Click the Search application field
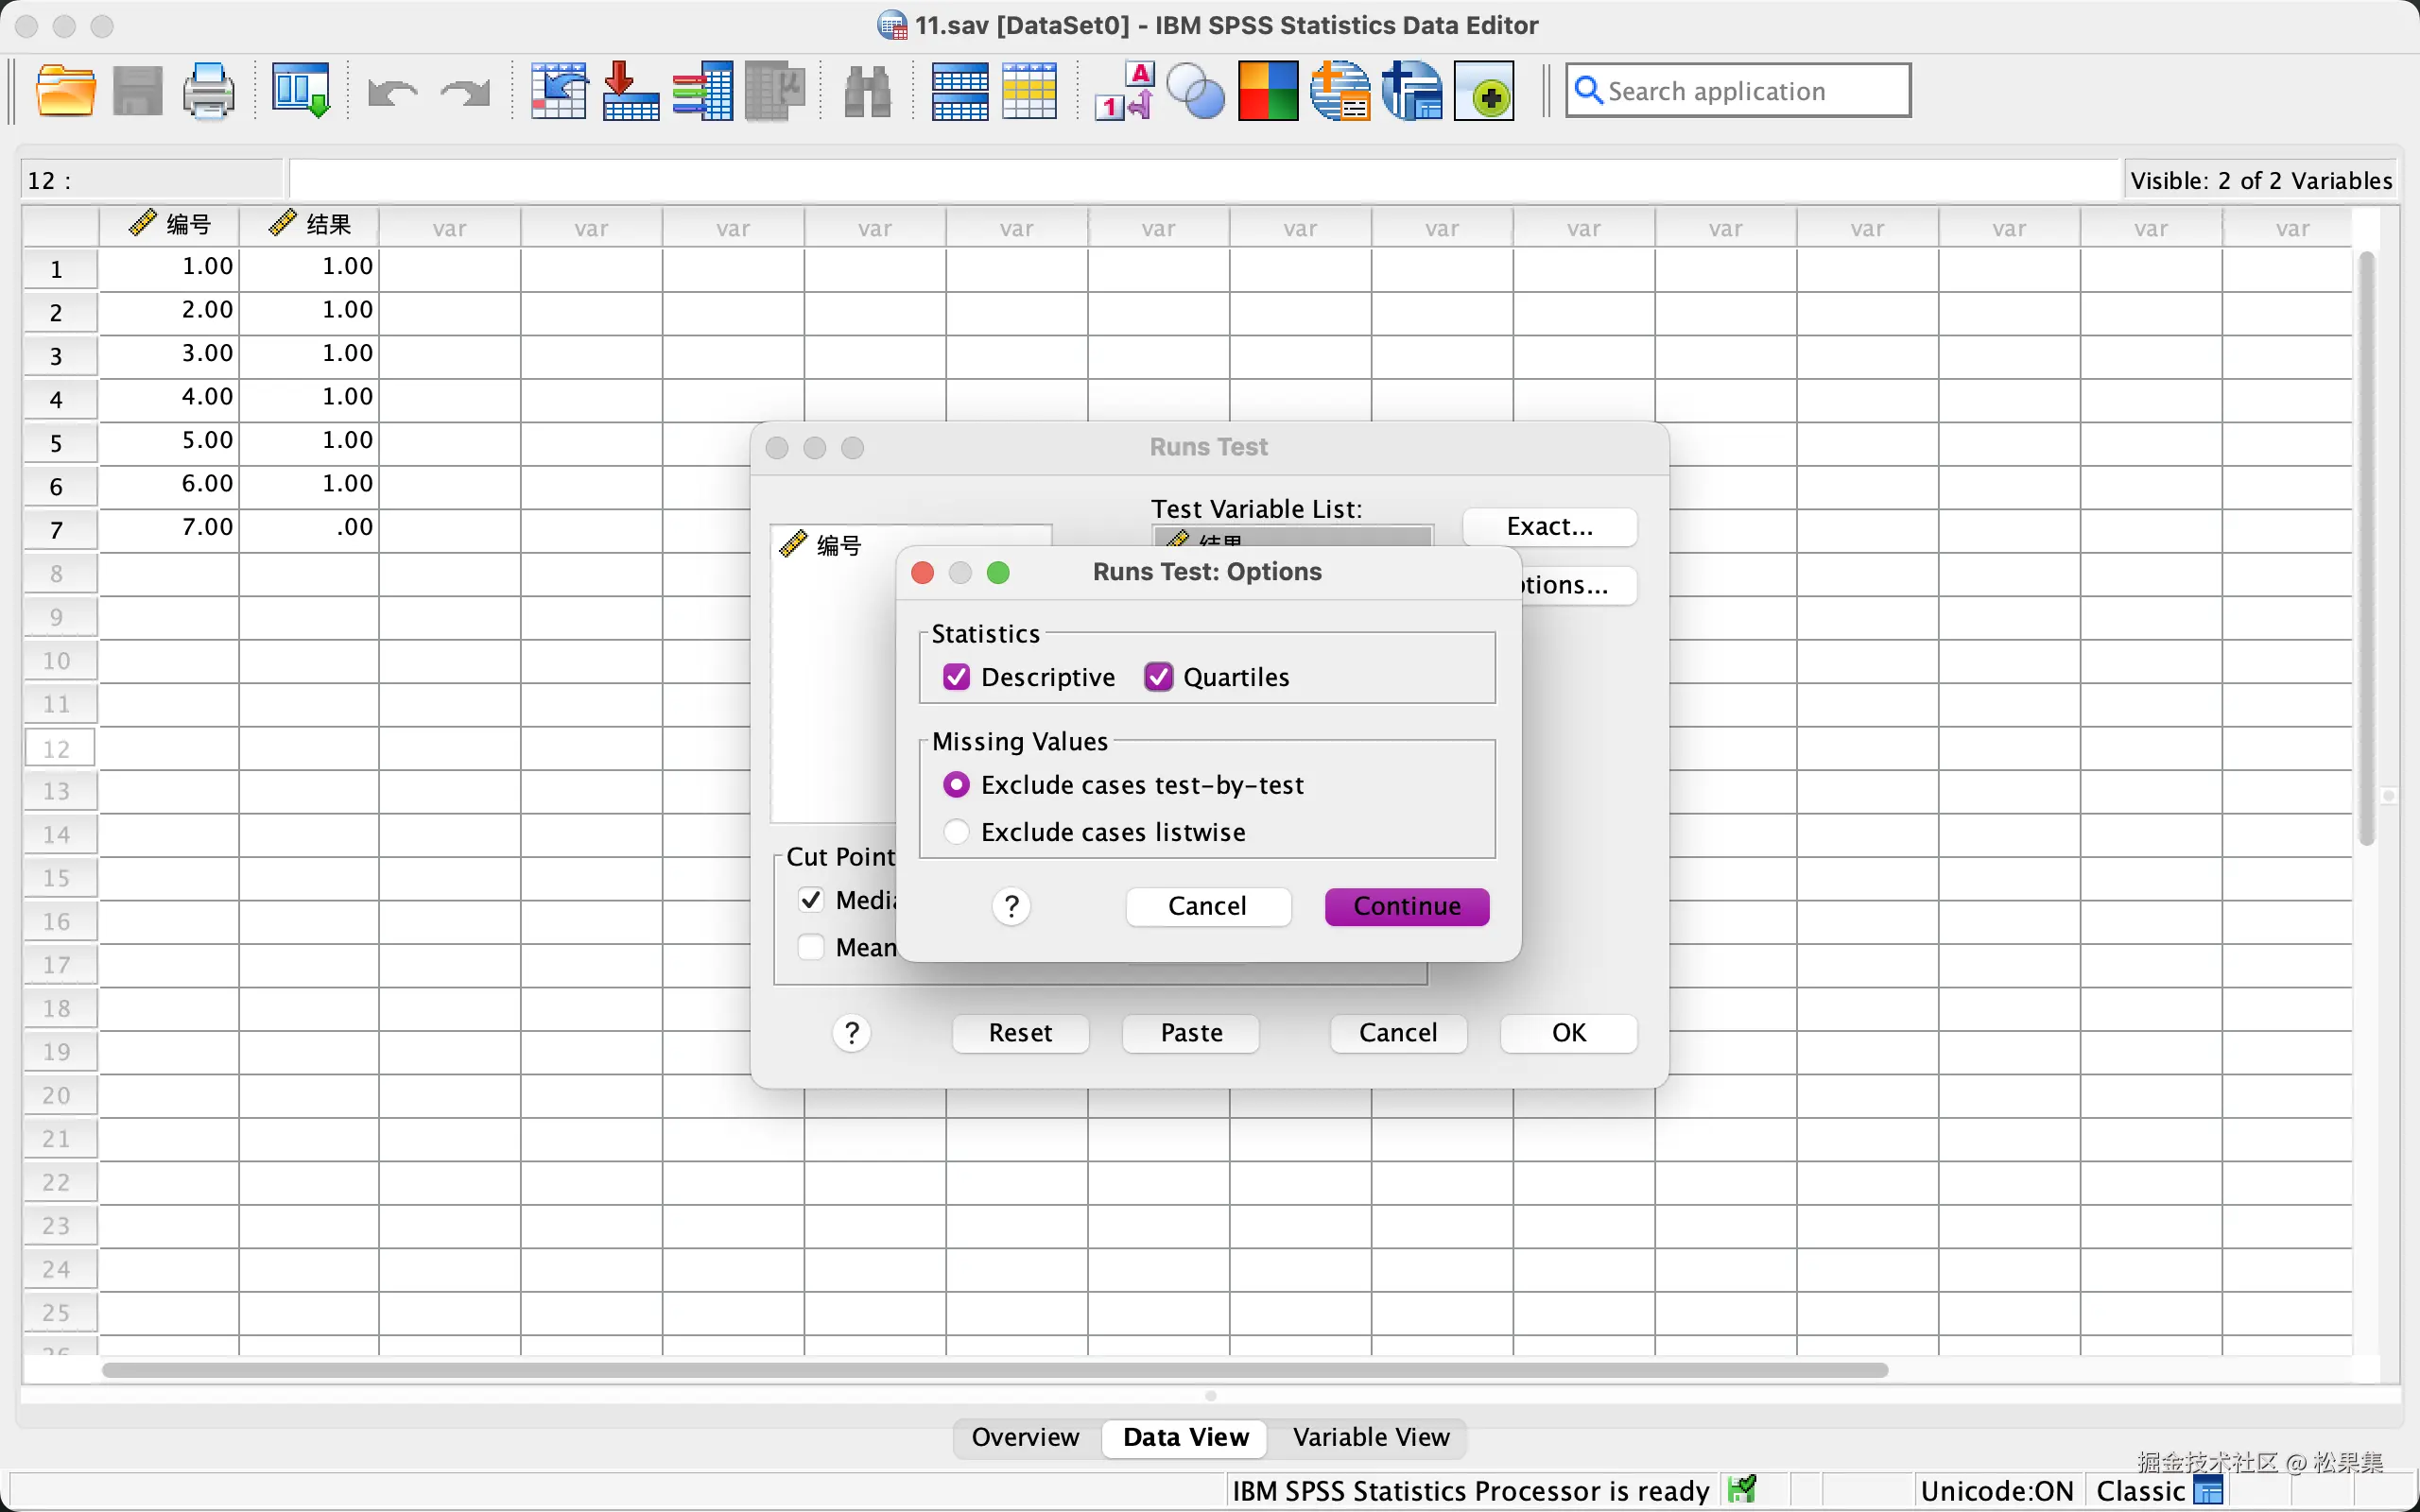 pyautogui.click(x=1738, y=91)
